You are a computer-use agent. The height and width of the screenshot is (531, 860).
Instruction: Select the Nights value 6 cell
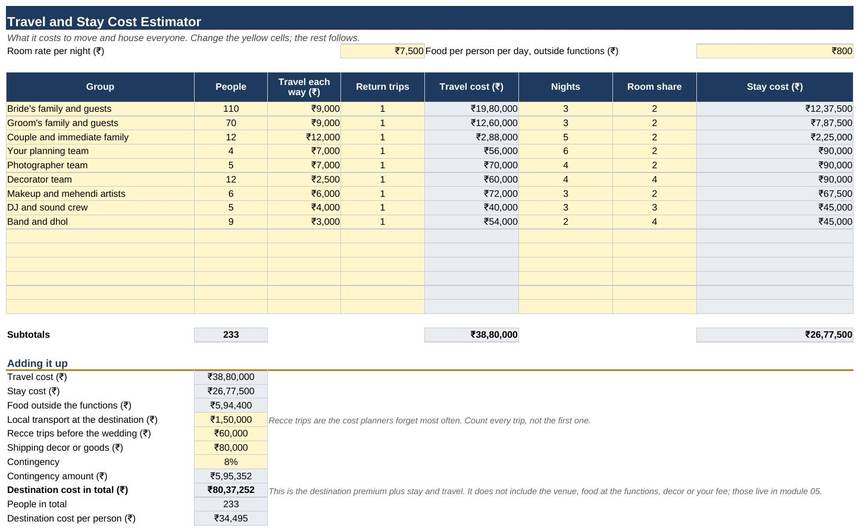coord(565,151)
